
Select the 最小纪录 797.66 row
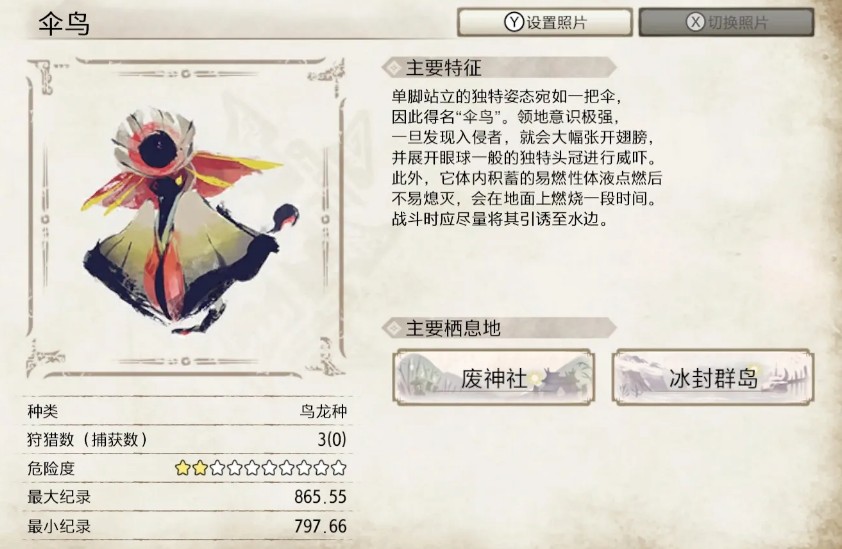(x=187, y=526)
